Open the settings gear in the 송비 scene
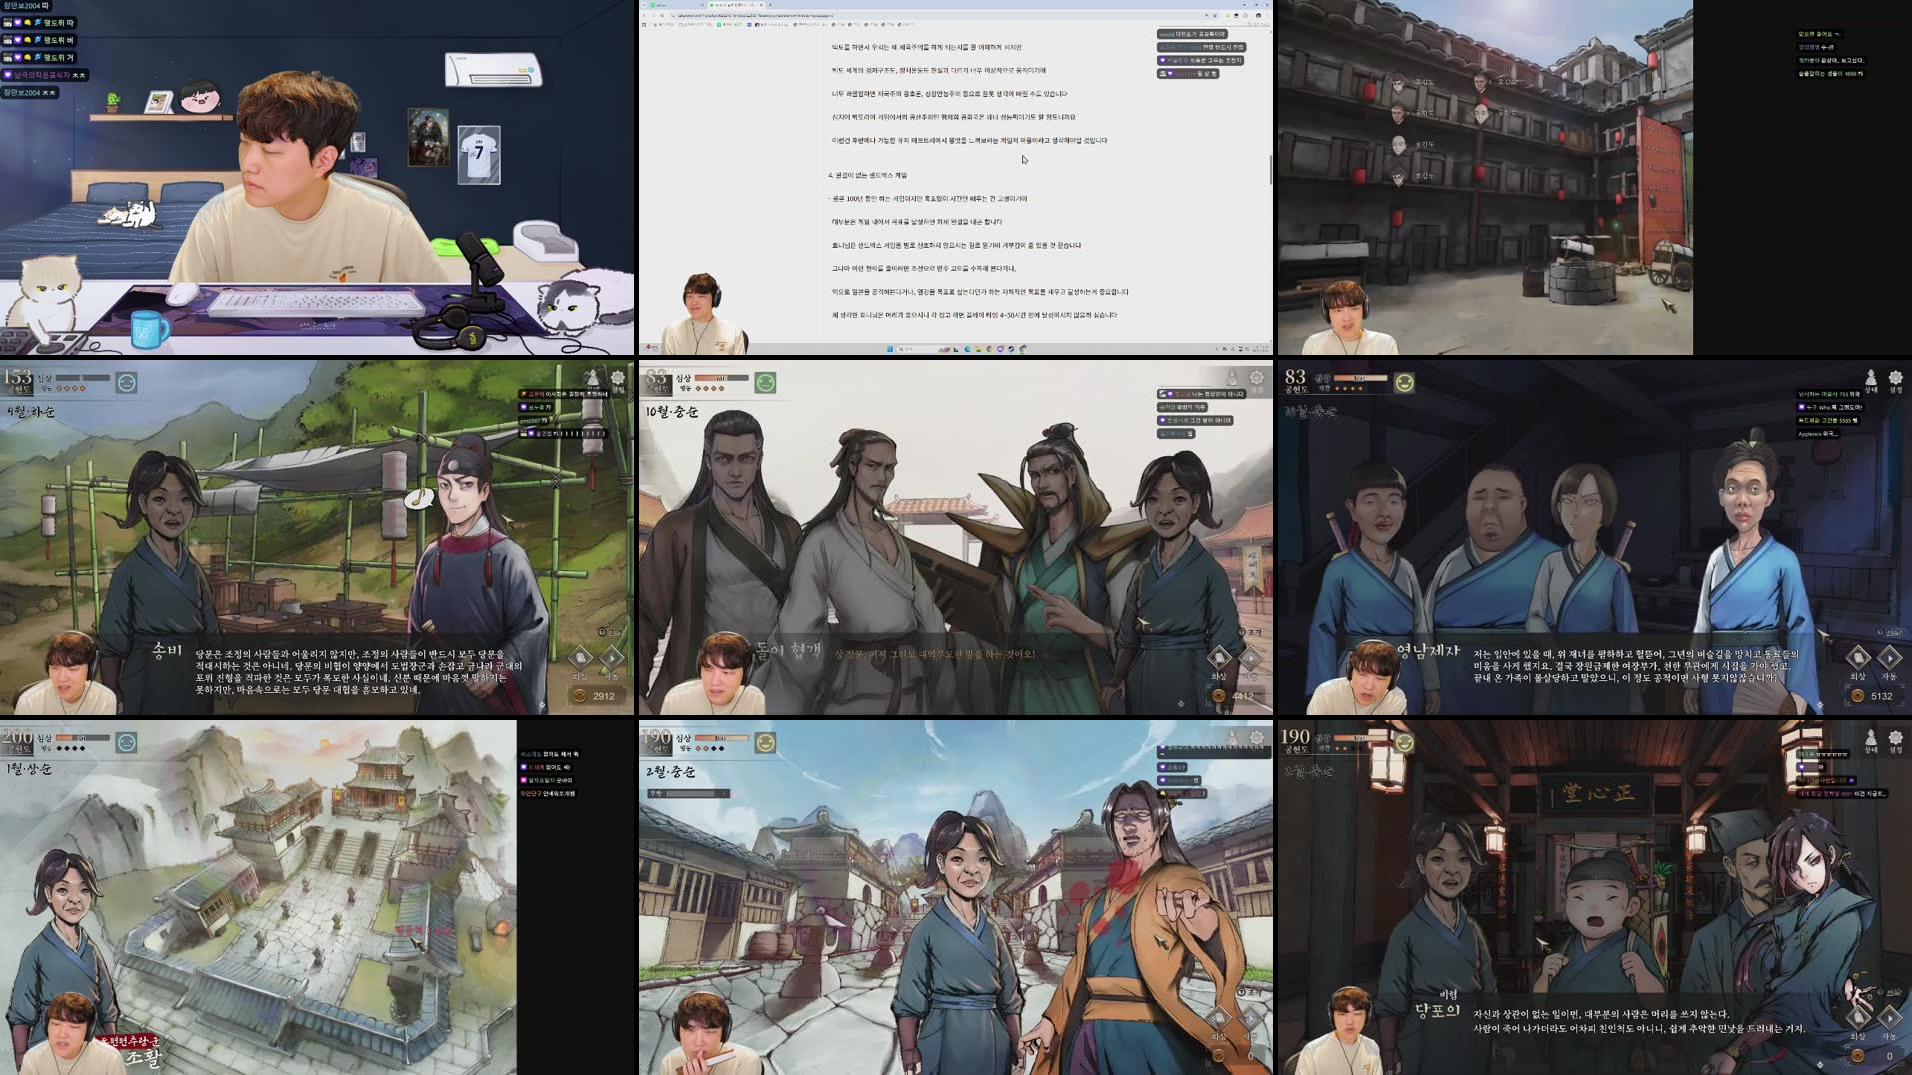Screen dimensions: 1912x1075 [618, 378]
